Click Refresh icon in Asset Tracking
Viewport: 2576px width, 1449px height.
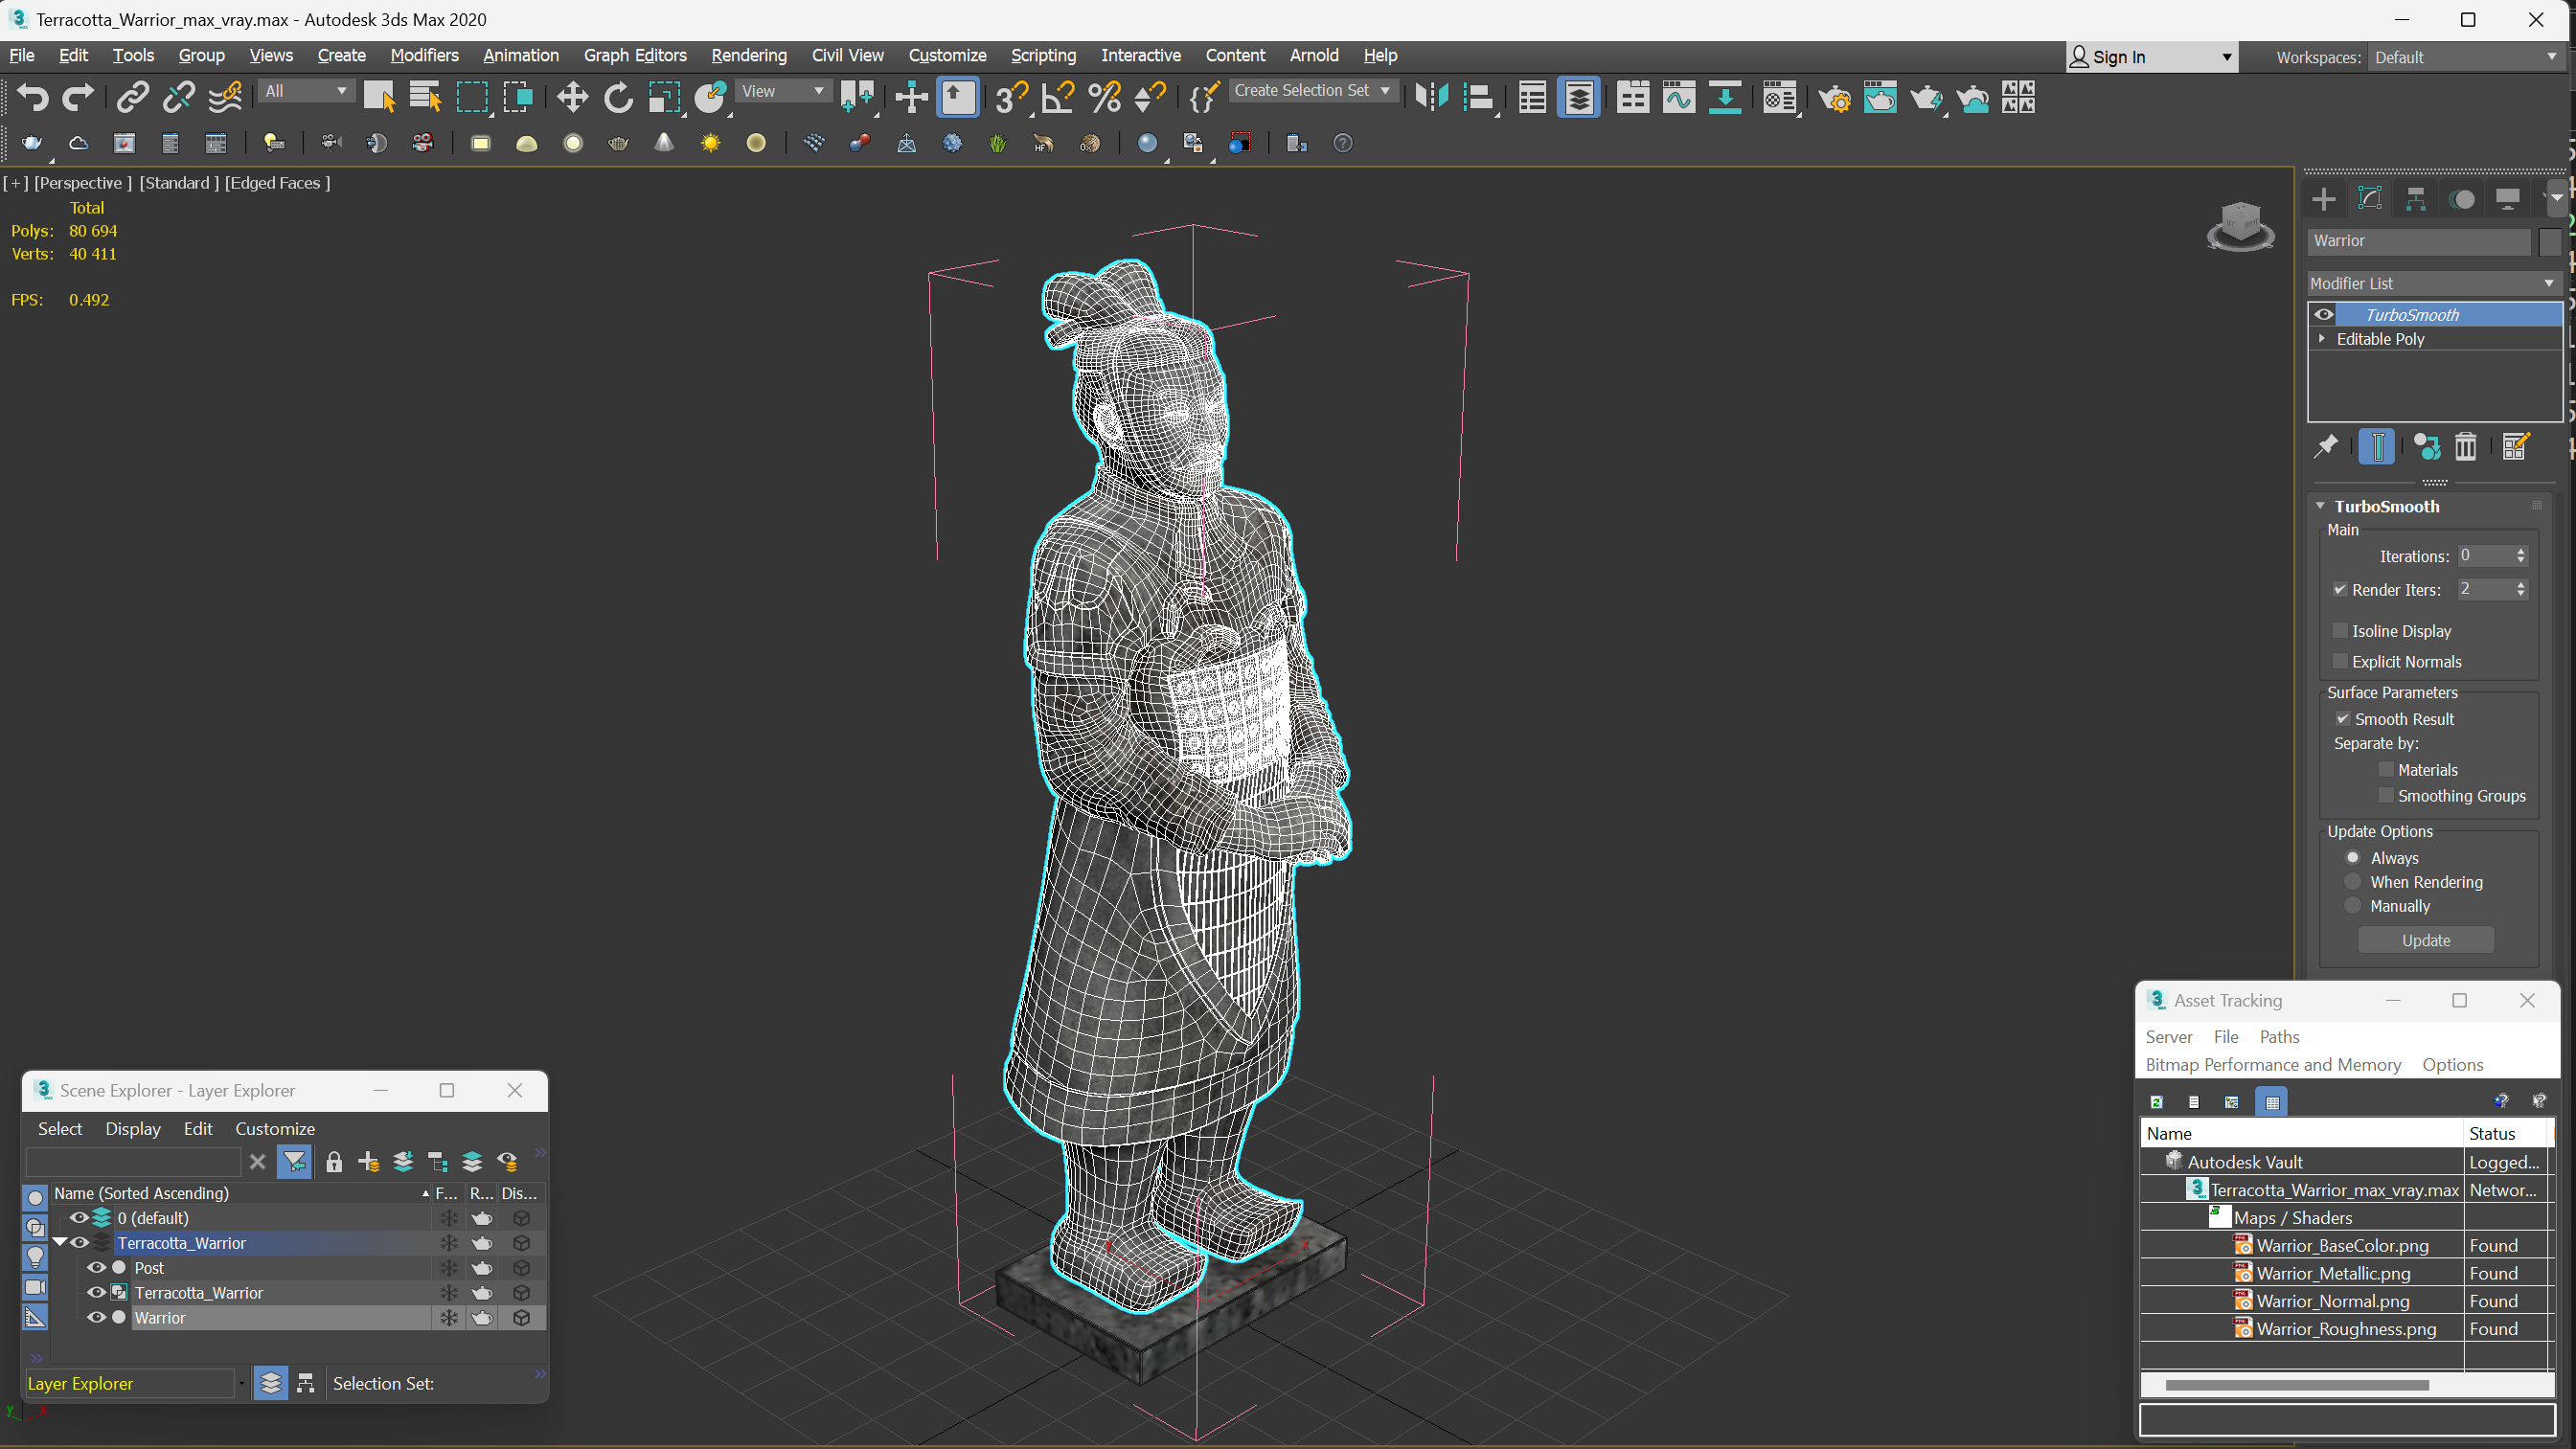click(2156, 1102)
